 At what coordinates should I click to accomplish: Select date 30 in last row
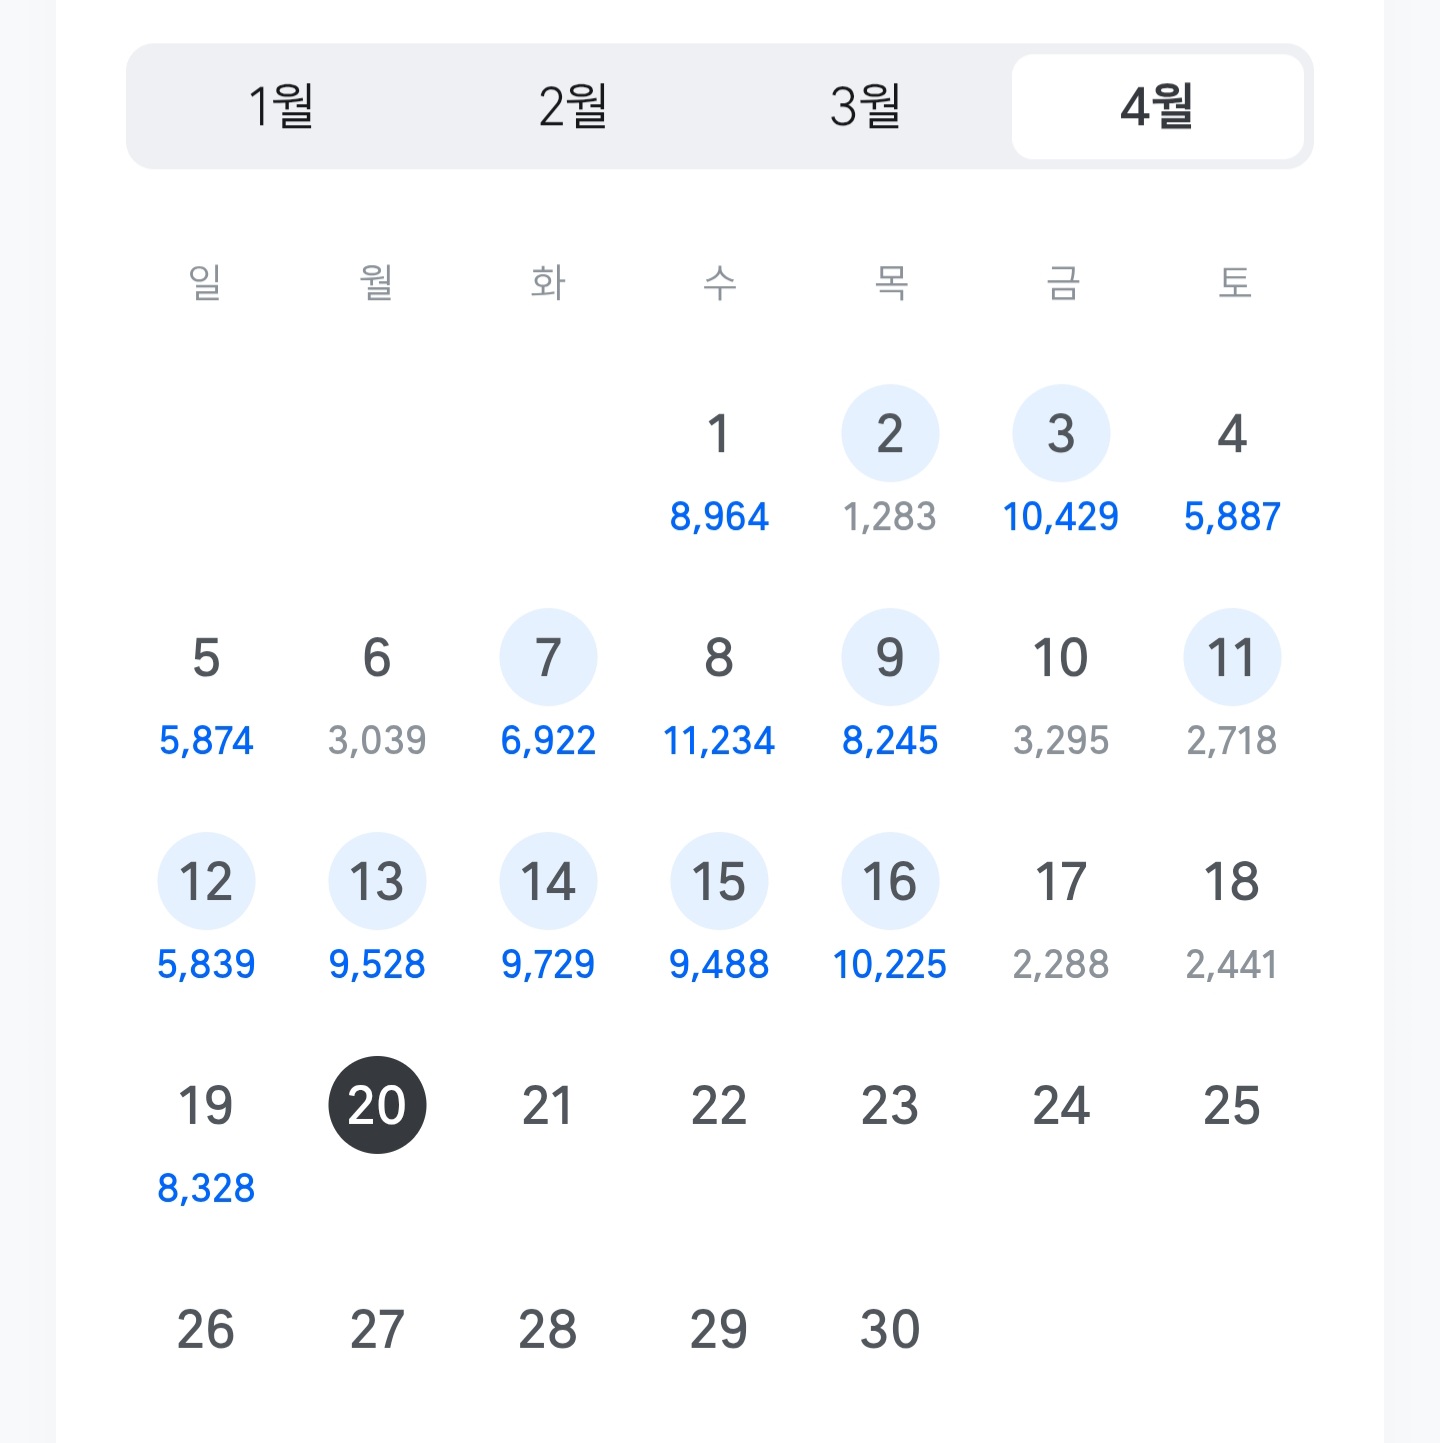tap(890, 1330)
